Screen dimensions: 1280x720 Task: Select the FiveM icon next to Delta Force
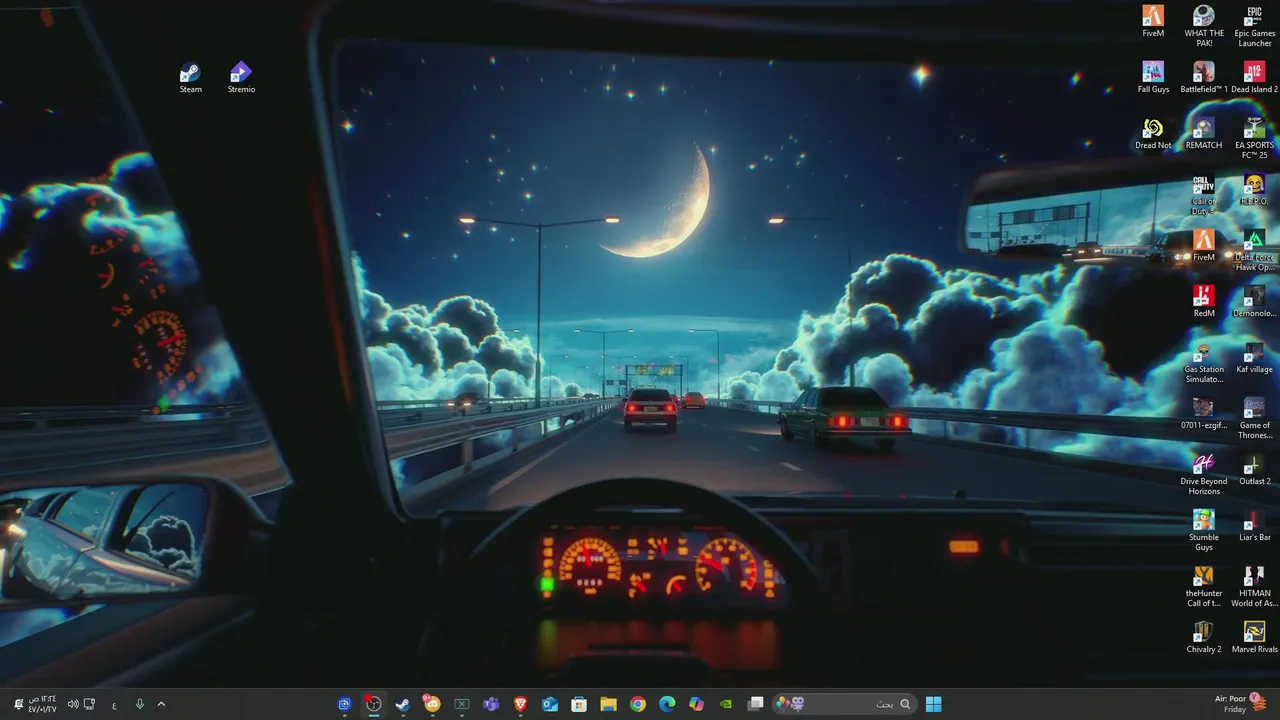(x=1204, y=246)
